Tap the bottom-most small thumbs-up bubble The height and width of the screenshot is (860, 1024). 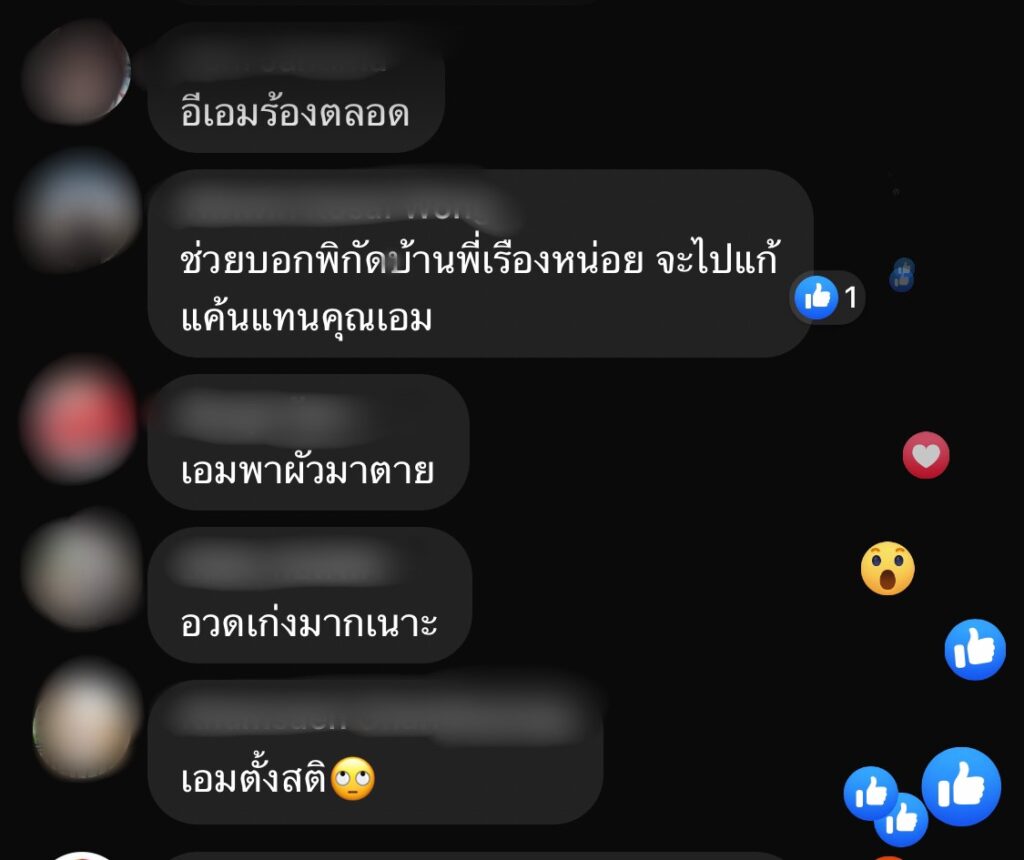pyautogui.click(x=901, y=820)
